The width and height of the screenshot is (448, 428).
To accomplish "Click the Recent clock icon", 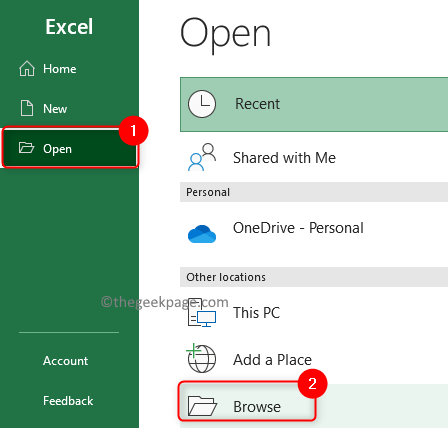I will click(202, 104).
